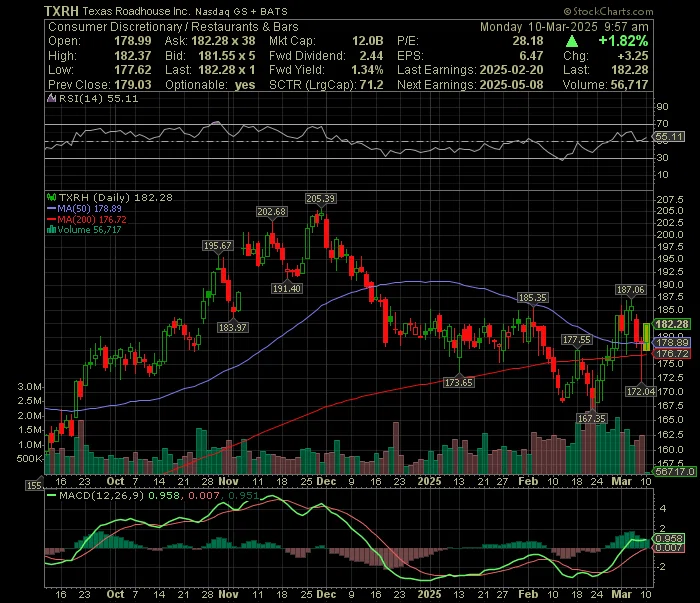Click the Next Earnings date 2025-05-08
700x603 pixels.
tap(512, 85)
